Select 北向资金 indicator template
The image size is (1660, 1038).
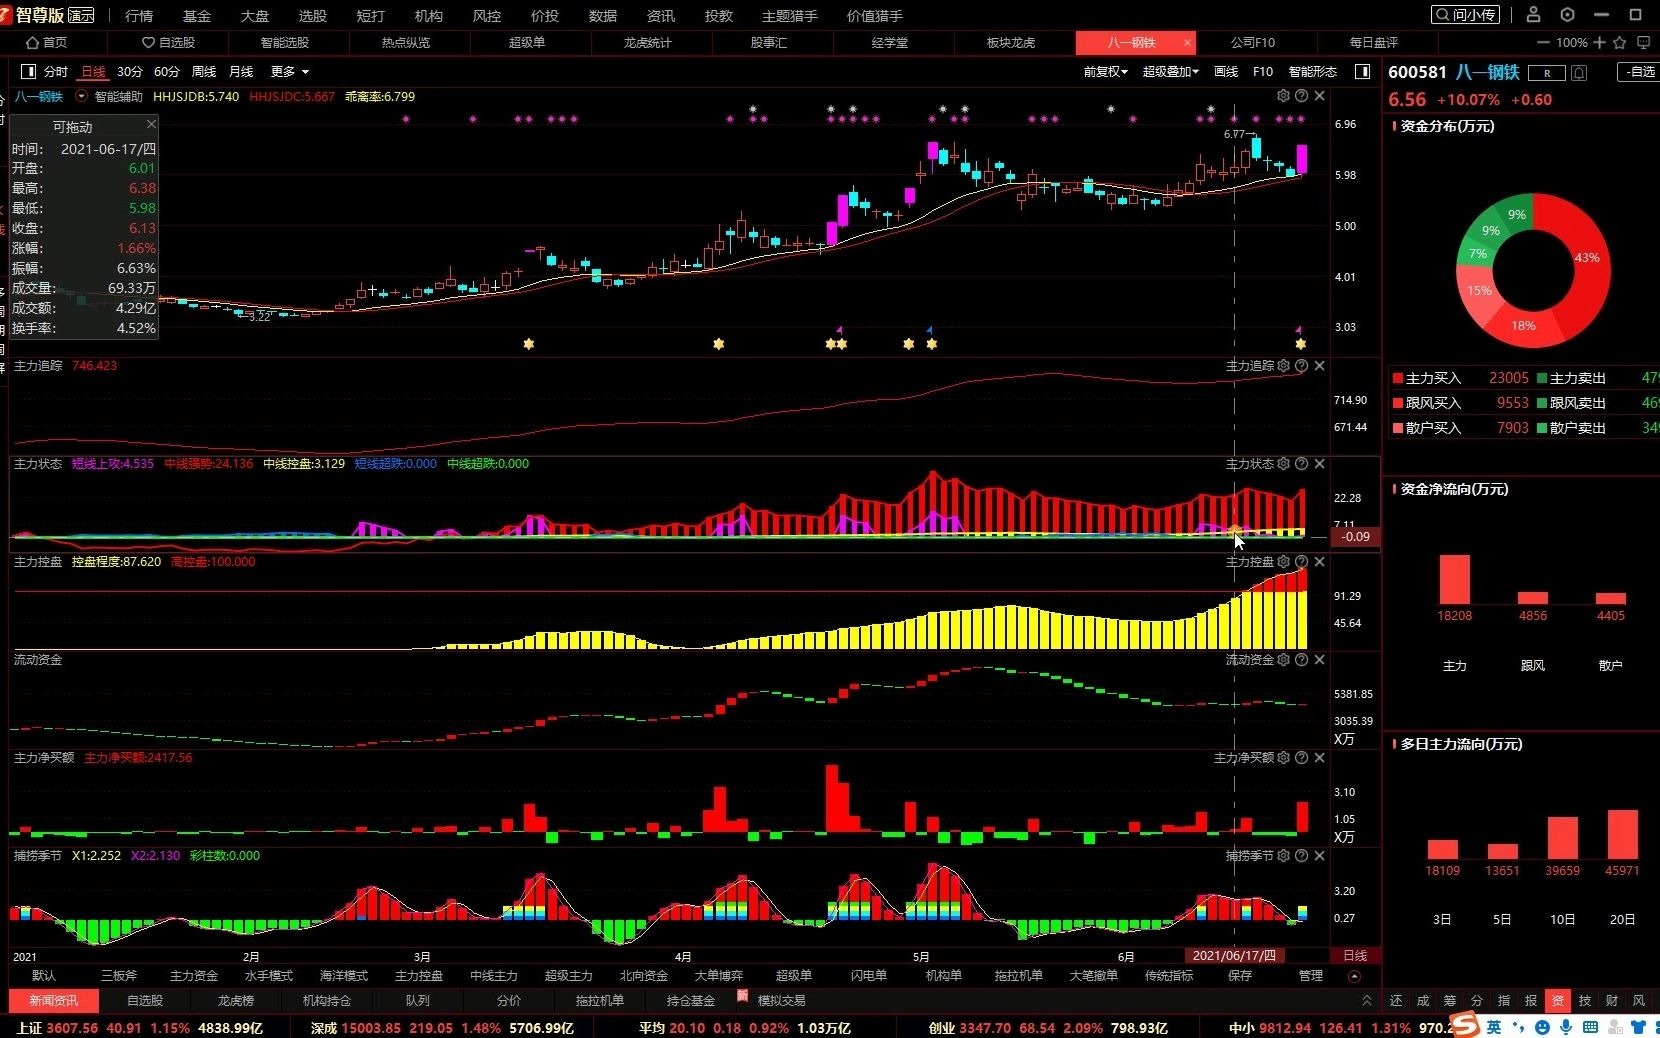tap(644, 976)
